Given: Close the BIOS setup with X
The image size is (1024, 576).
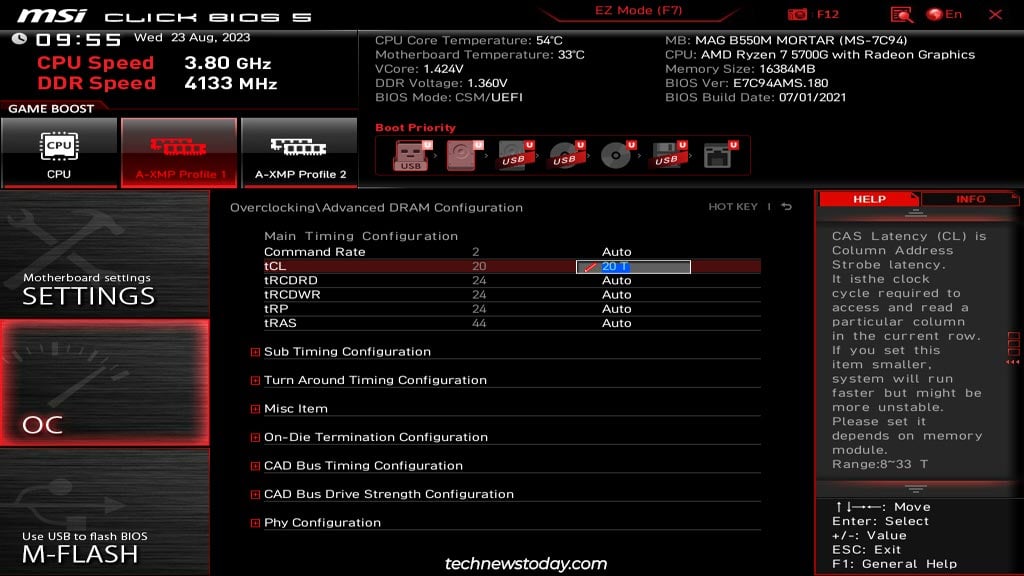Looking at the screenshot, I should (x=995, y=14).
